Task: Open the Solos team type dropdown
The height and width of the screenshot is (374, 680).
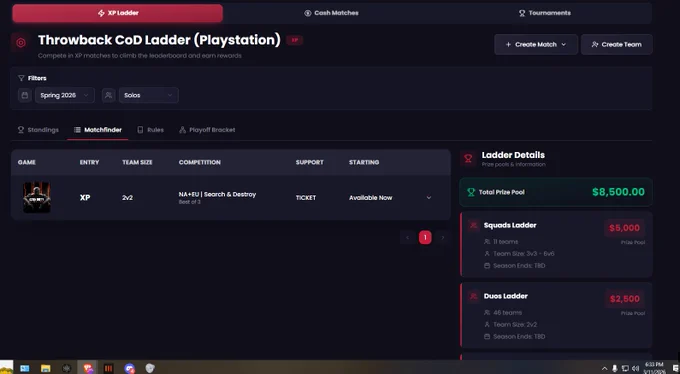Action: click(x=149, y=95)
